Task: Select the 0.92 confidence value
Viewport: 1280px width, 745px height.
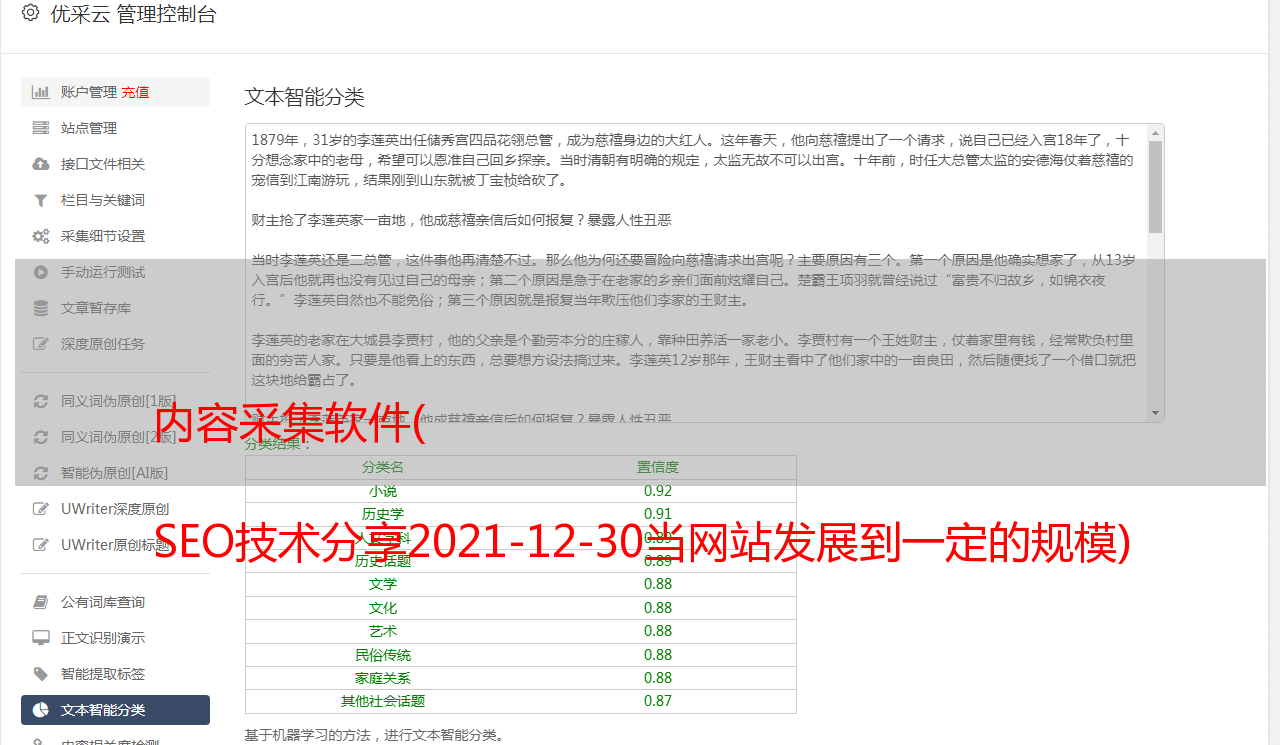Action: 658,491
